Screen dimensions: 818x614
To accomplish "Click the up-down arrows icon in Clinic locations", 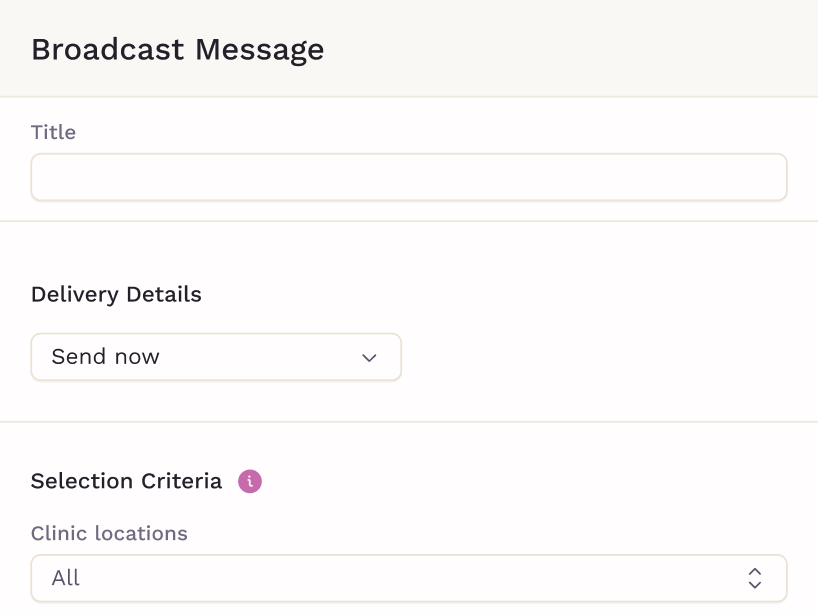I will pos(754,578).
